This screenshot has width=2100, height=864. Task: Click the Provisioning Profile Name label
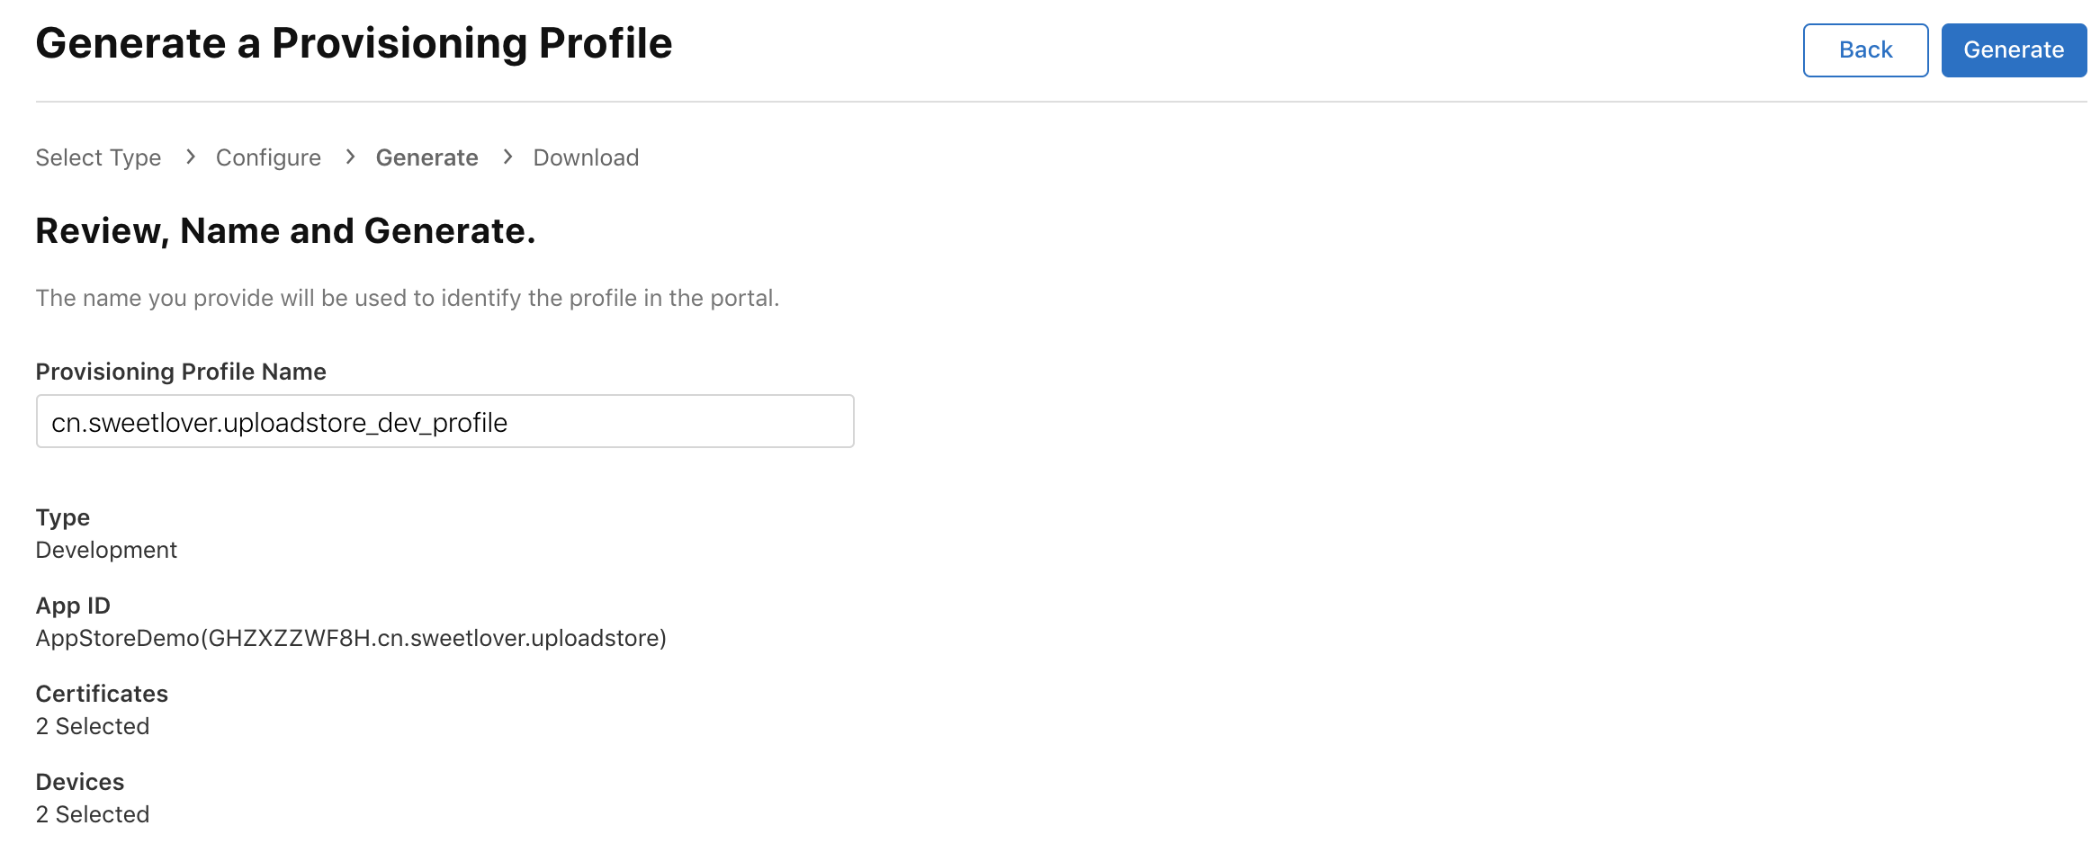point(181,372)
